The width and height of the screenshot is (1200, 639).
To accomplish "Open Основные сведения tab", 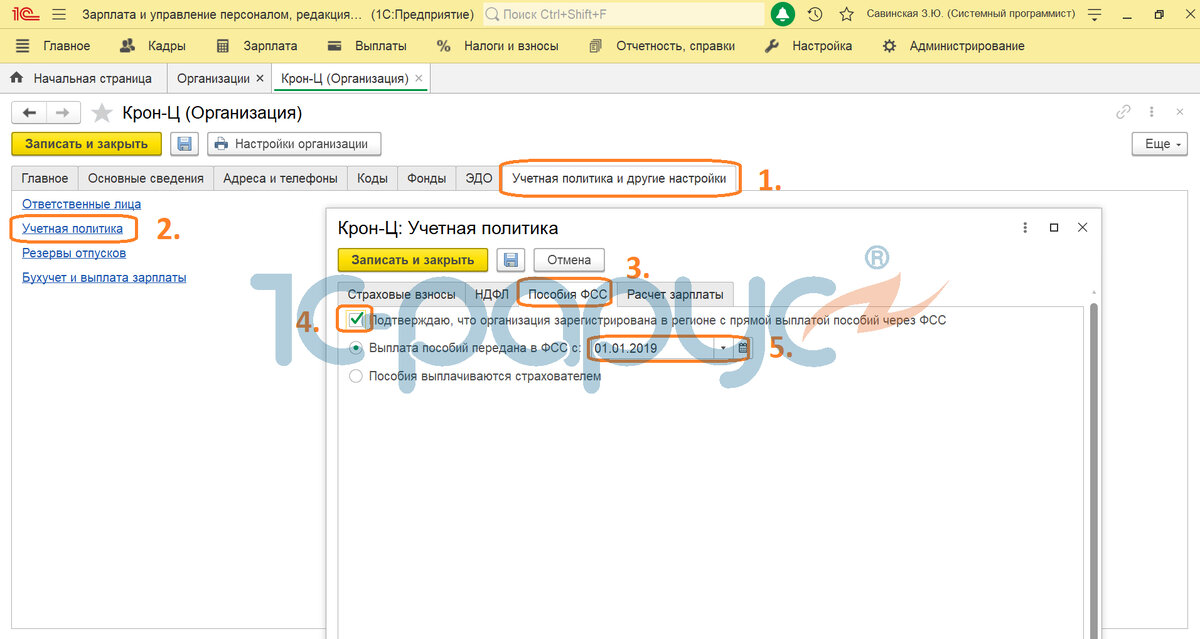I will click(146, 178).
